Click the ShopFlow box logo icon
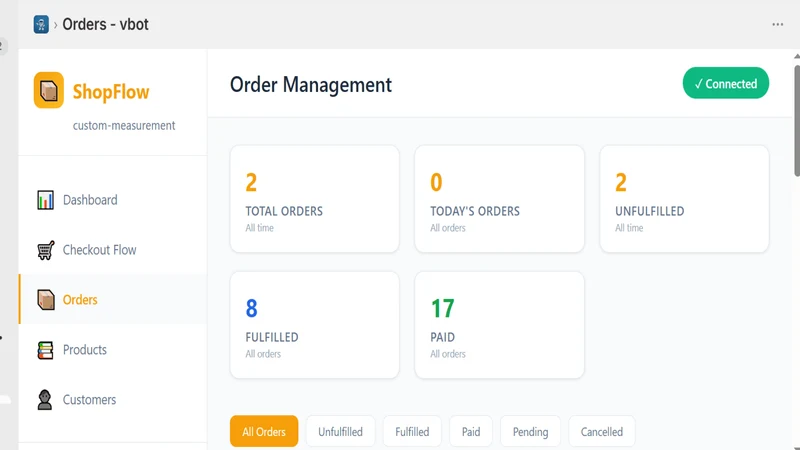The image size is (800, 450). point(48,90)
